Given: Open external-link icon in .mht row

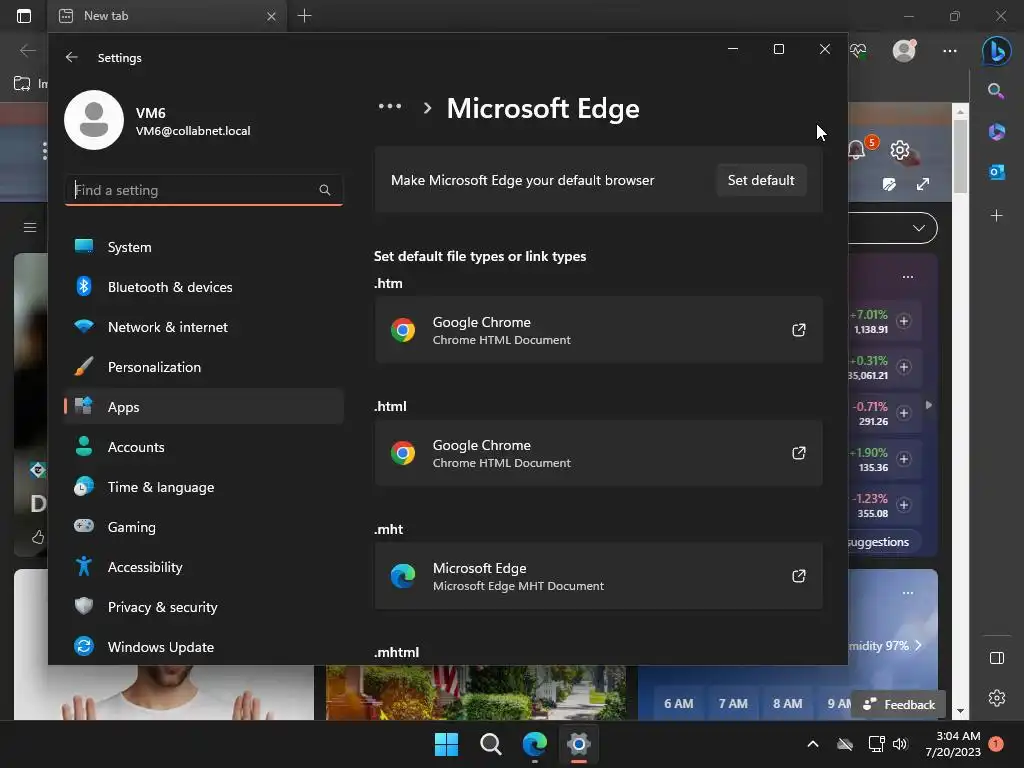Looking at the screenshot, I should [x=799, y=576].
